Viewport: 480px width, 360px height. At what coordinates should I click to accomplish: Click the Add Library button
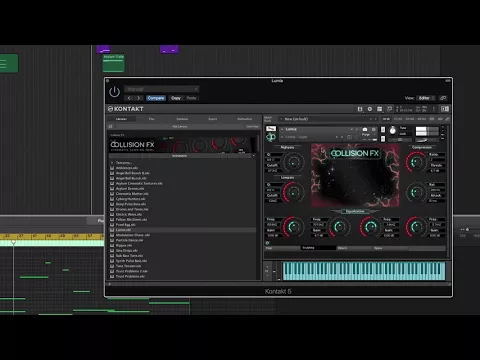180,127
